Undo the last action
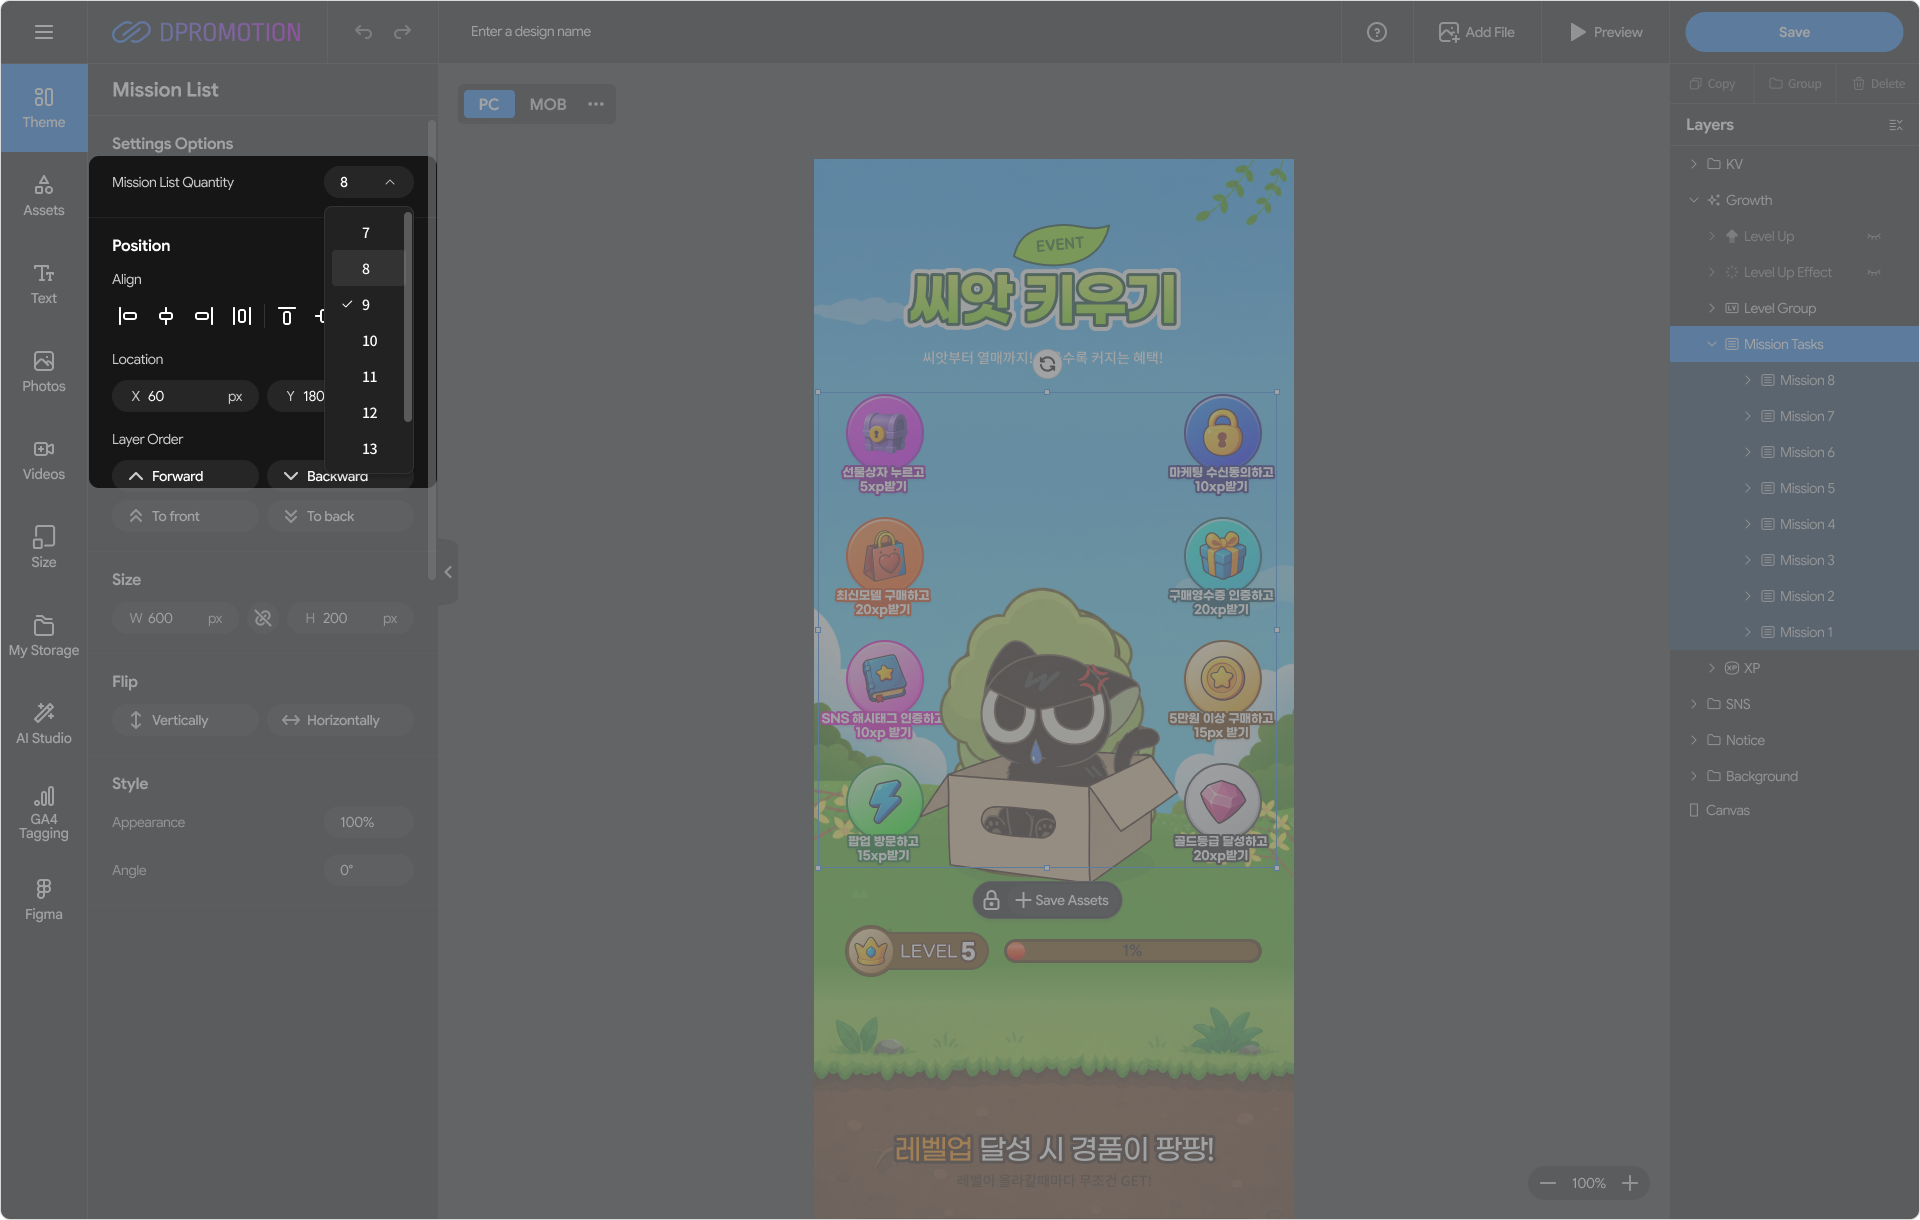This screenshot has height=1220, width=1920. point(363,32)
